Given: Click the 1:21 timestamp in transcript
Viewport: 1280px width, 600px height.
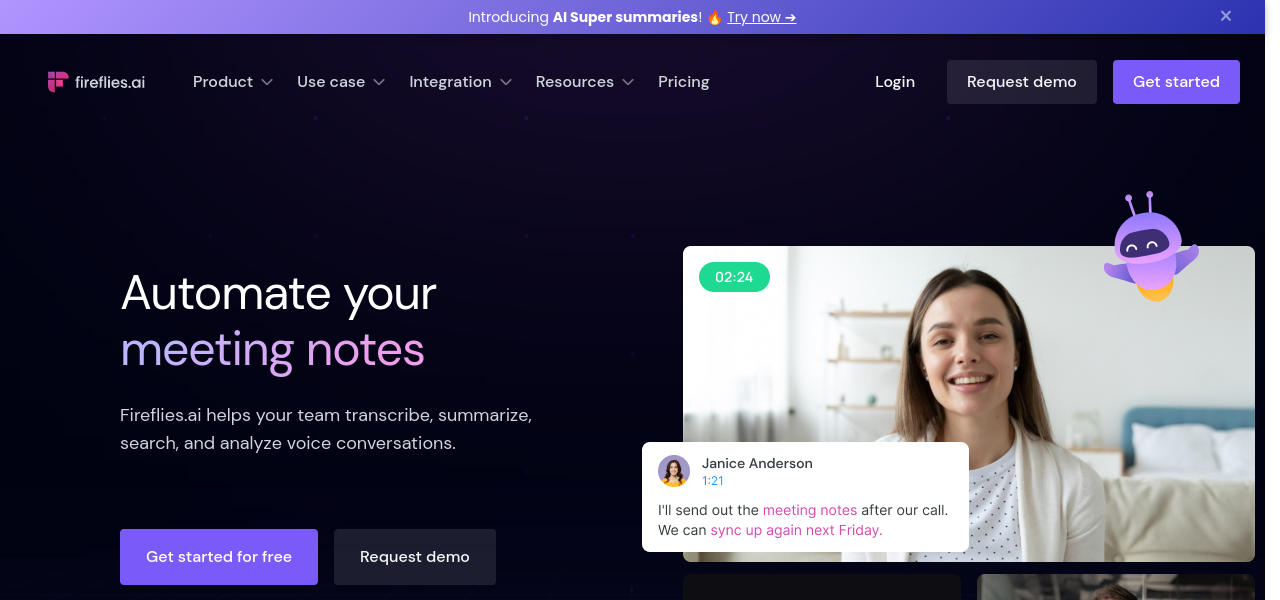Looking at the screenshot, I should pos(713,481).
